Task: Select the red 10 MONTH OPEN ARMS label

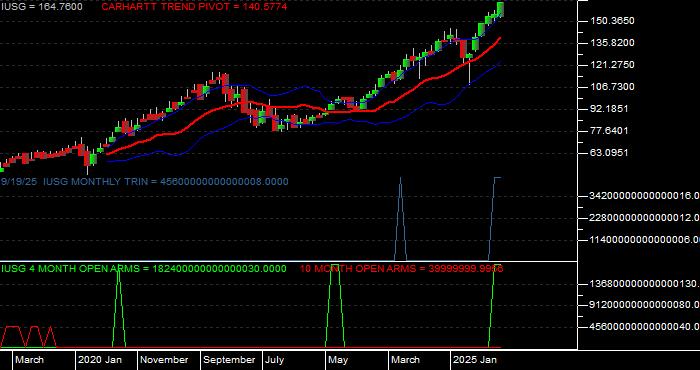Action: 401,269
